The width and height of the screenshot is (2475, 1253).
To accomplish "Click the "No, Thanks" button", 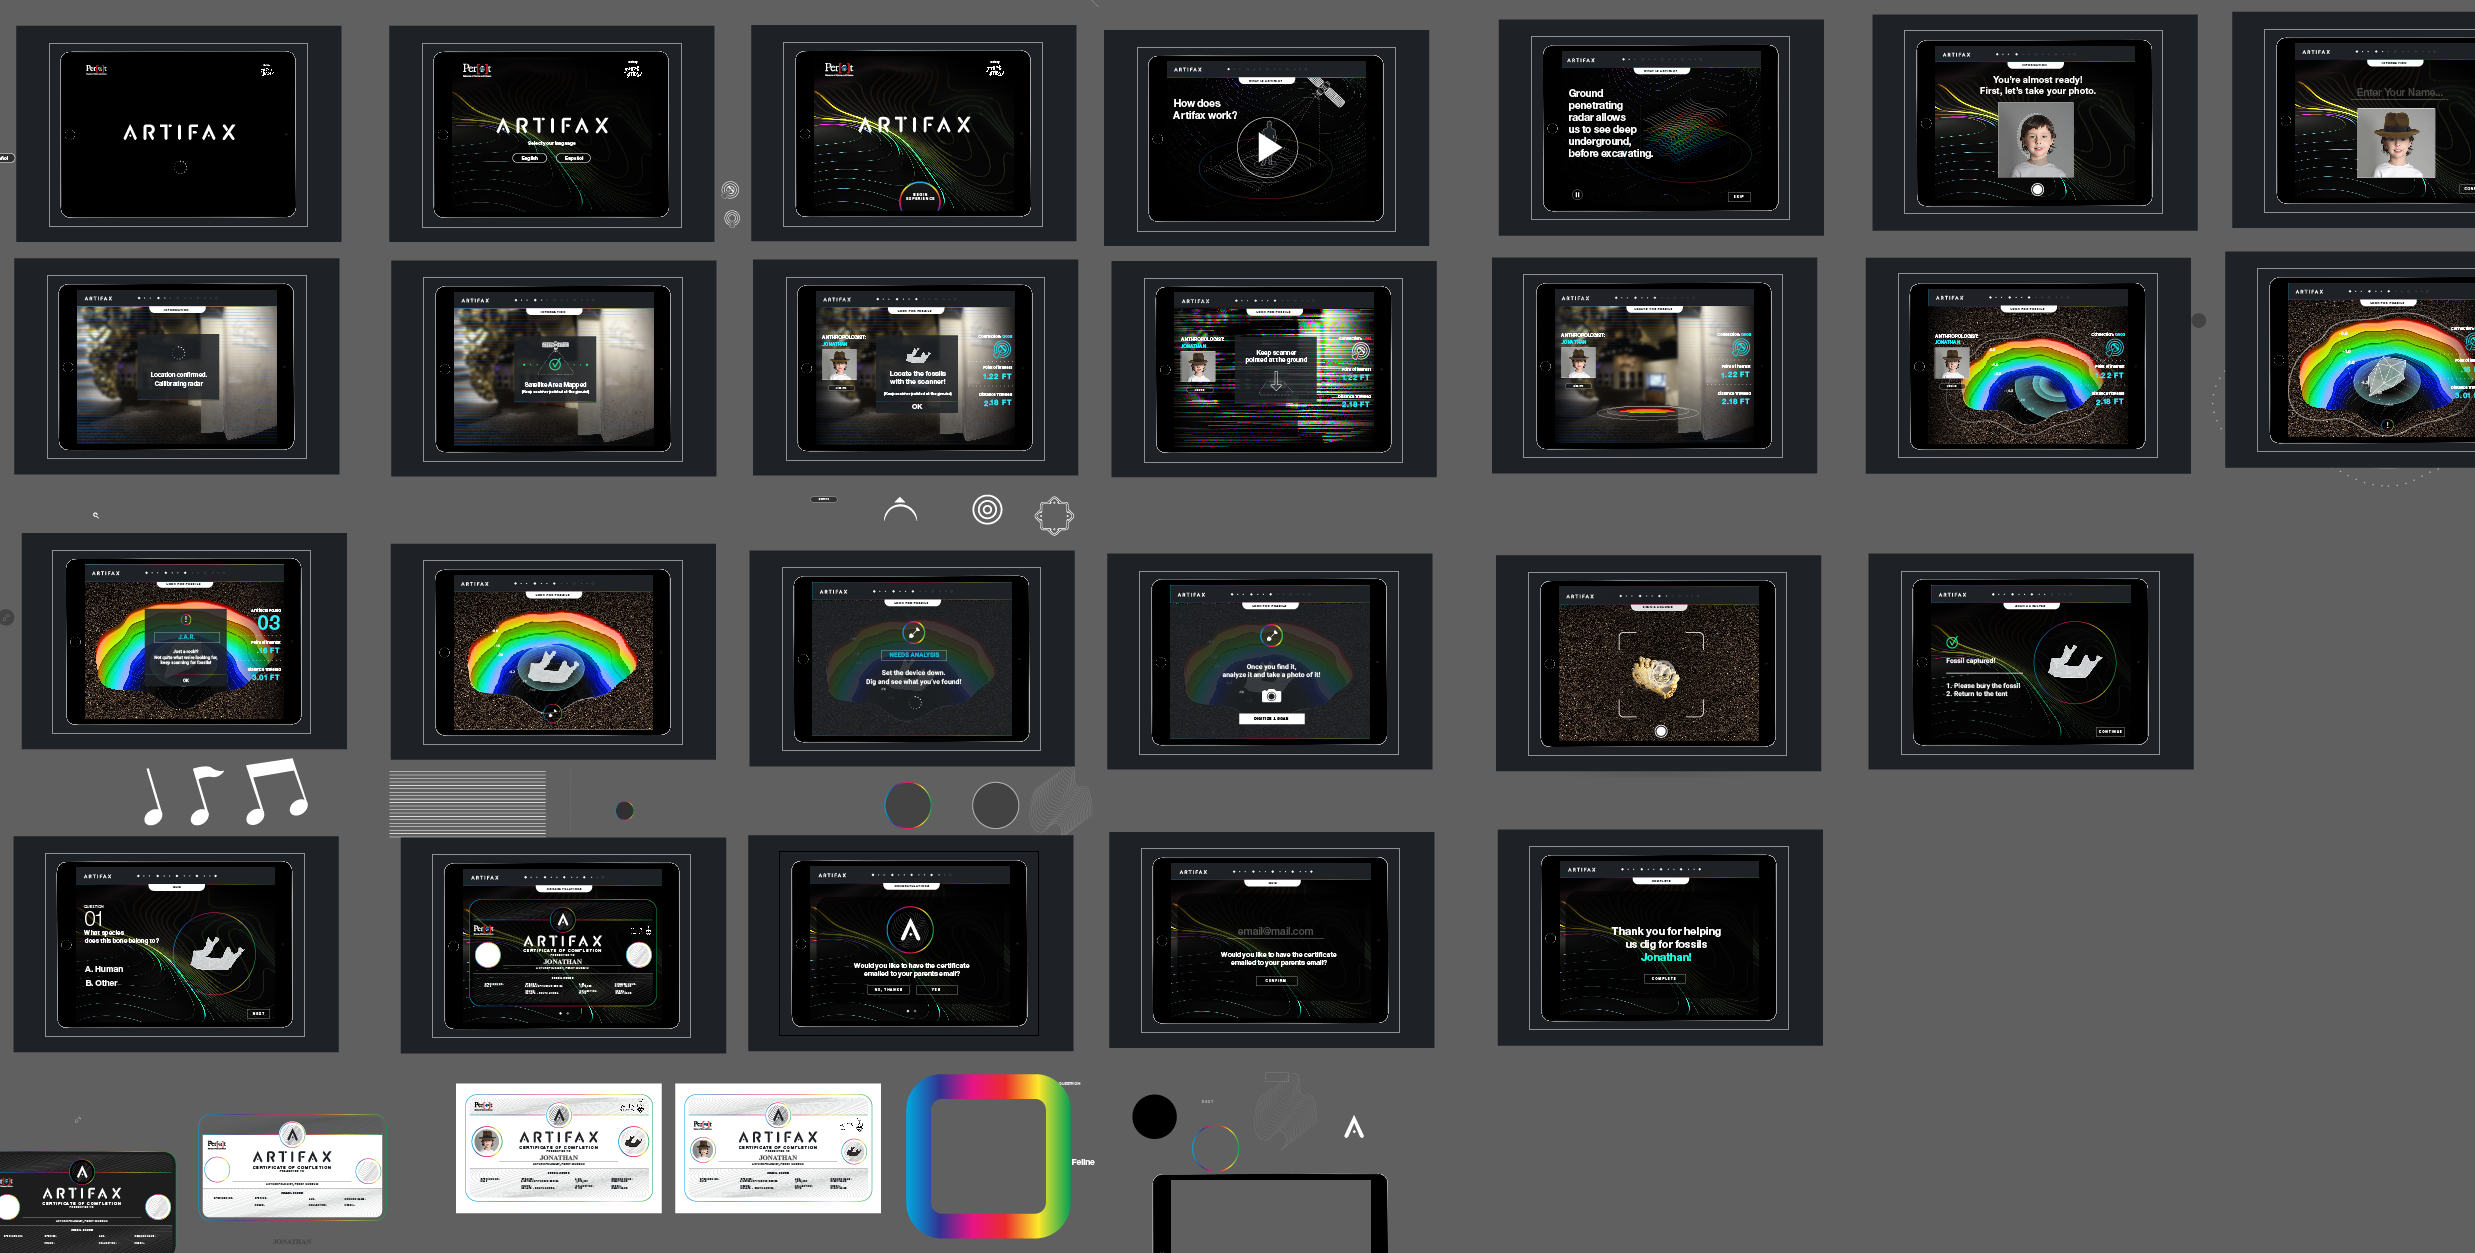I will click(888, 990).
